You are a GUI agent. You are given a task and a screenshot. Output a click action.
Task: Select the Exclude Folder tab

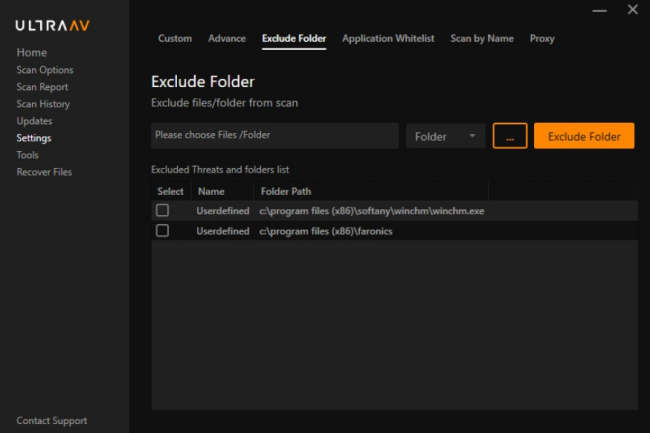pyautogui.click(x=294, y=39)
